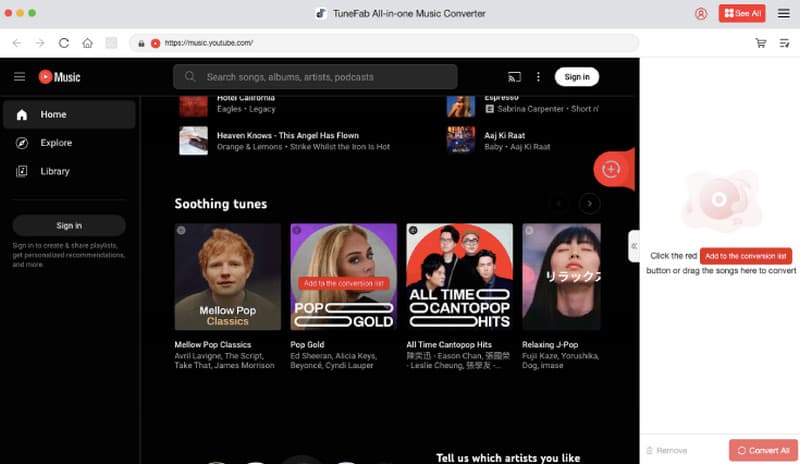Image resolution: width=800 pixels, height=464 pixels.
Task: Collapse the conversion side panel with arrow handle
Action: (x=634, y=246)
